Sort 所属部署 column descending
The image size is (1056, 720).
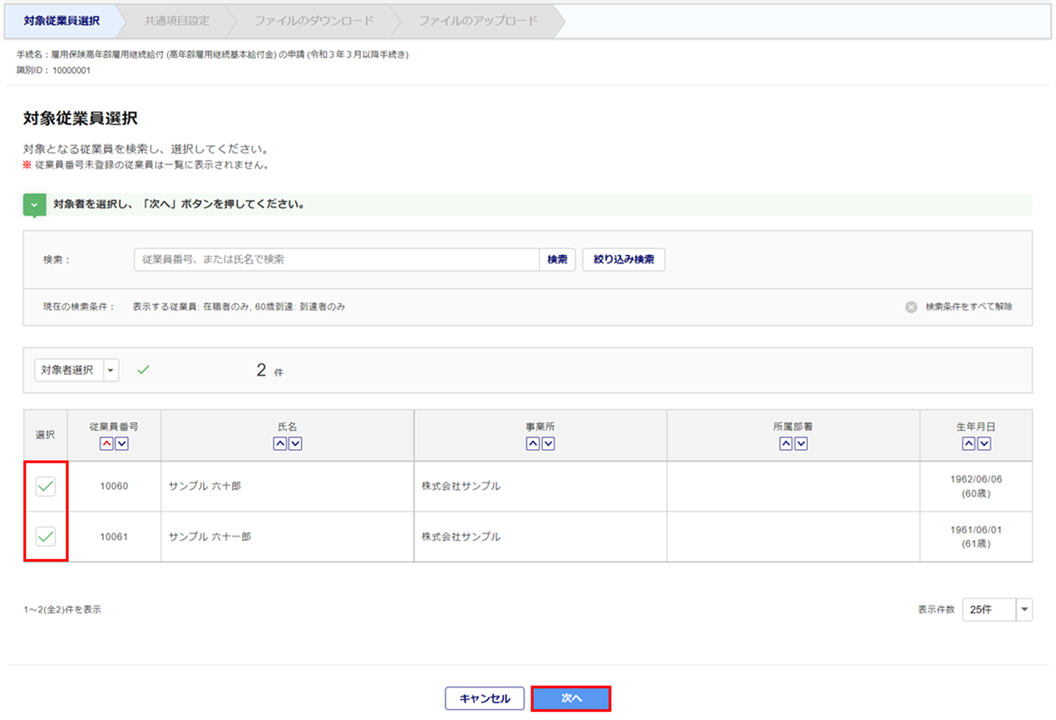[x=801, y=443]
